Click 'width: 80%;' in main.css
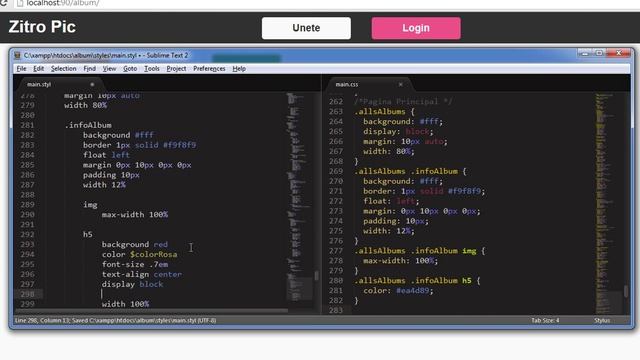 pos(389,151)
